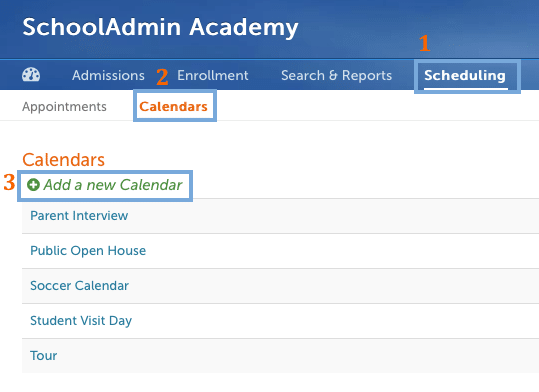Click the large orange Calendars heading
539x392 pixels.
[x=64, y=160]
